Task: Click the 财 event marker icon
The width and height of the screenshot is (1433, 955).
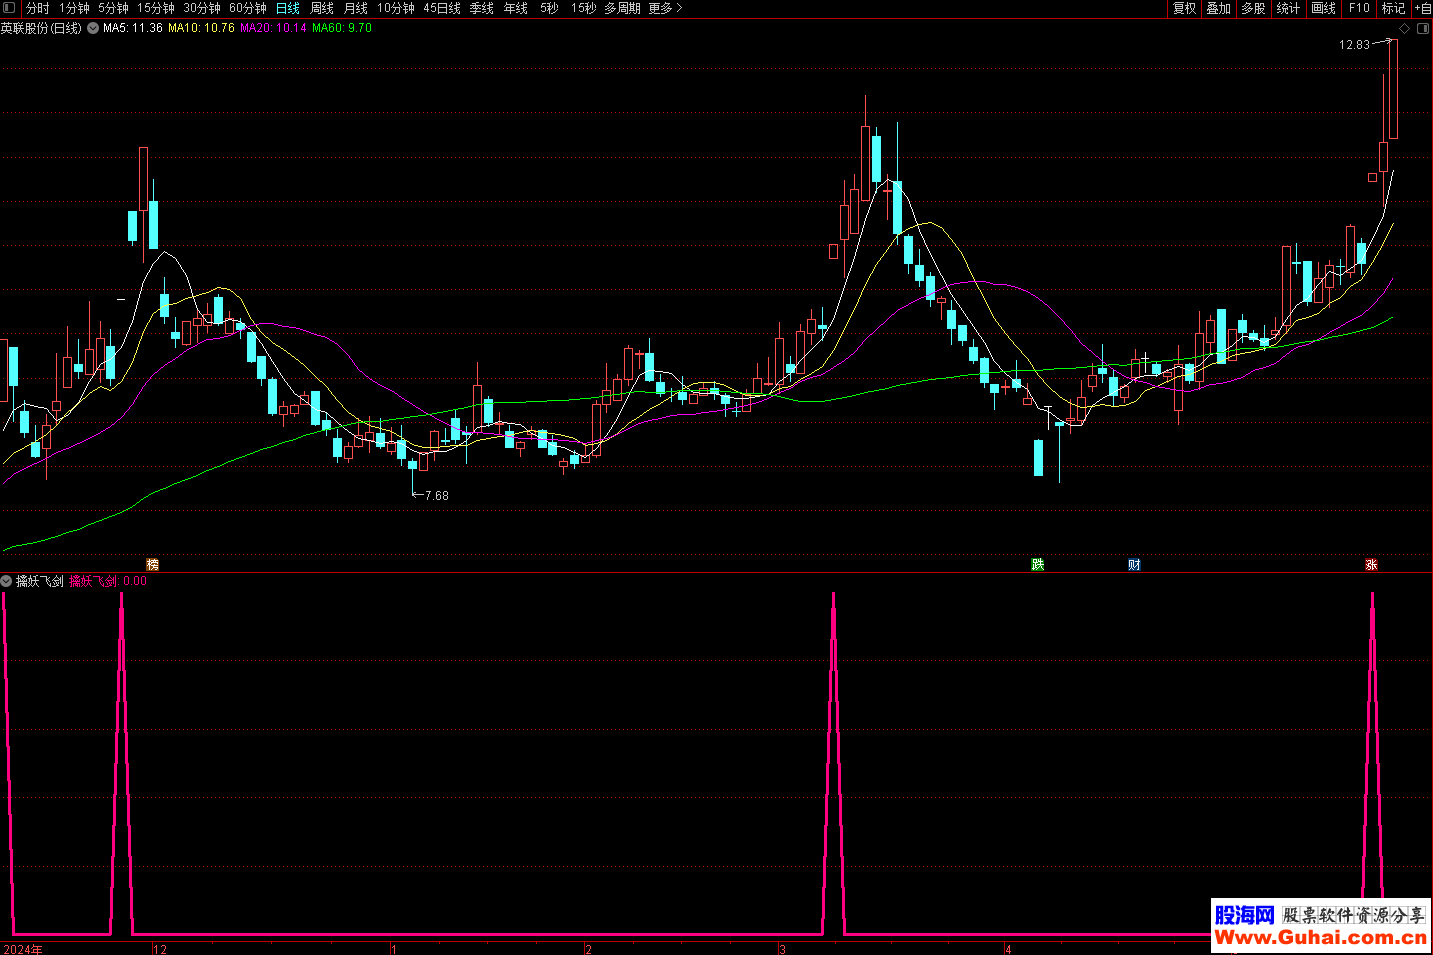Action: pyautogui.click(x=1134, y=565)
